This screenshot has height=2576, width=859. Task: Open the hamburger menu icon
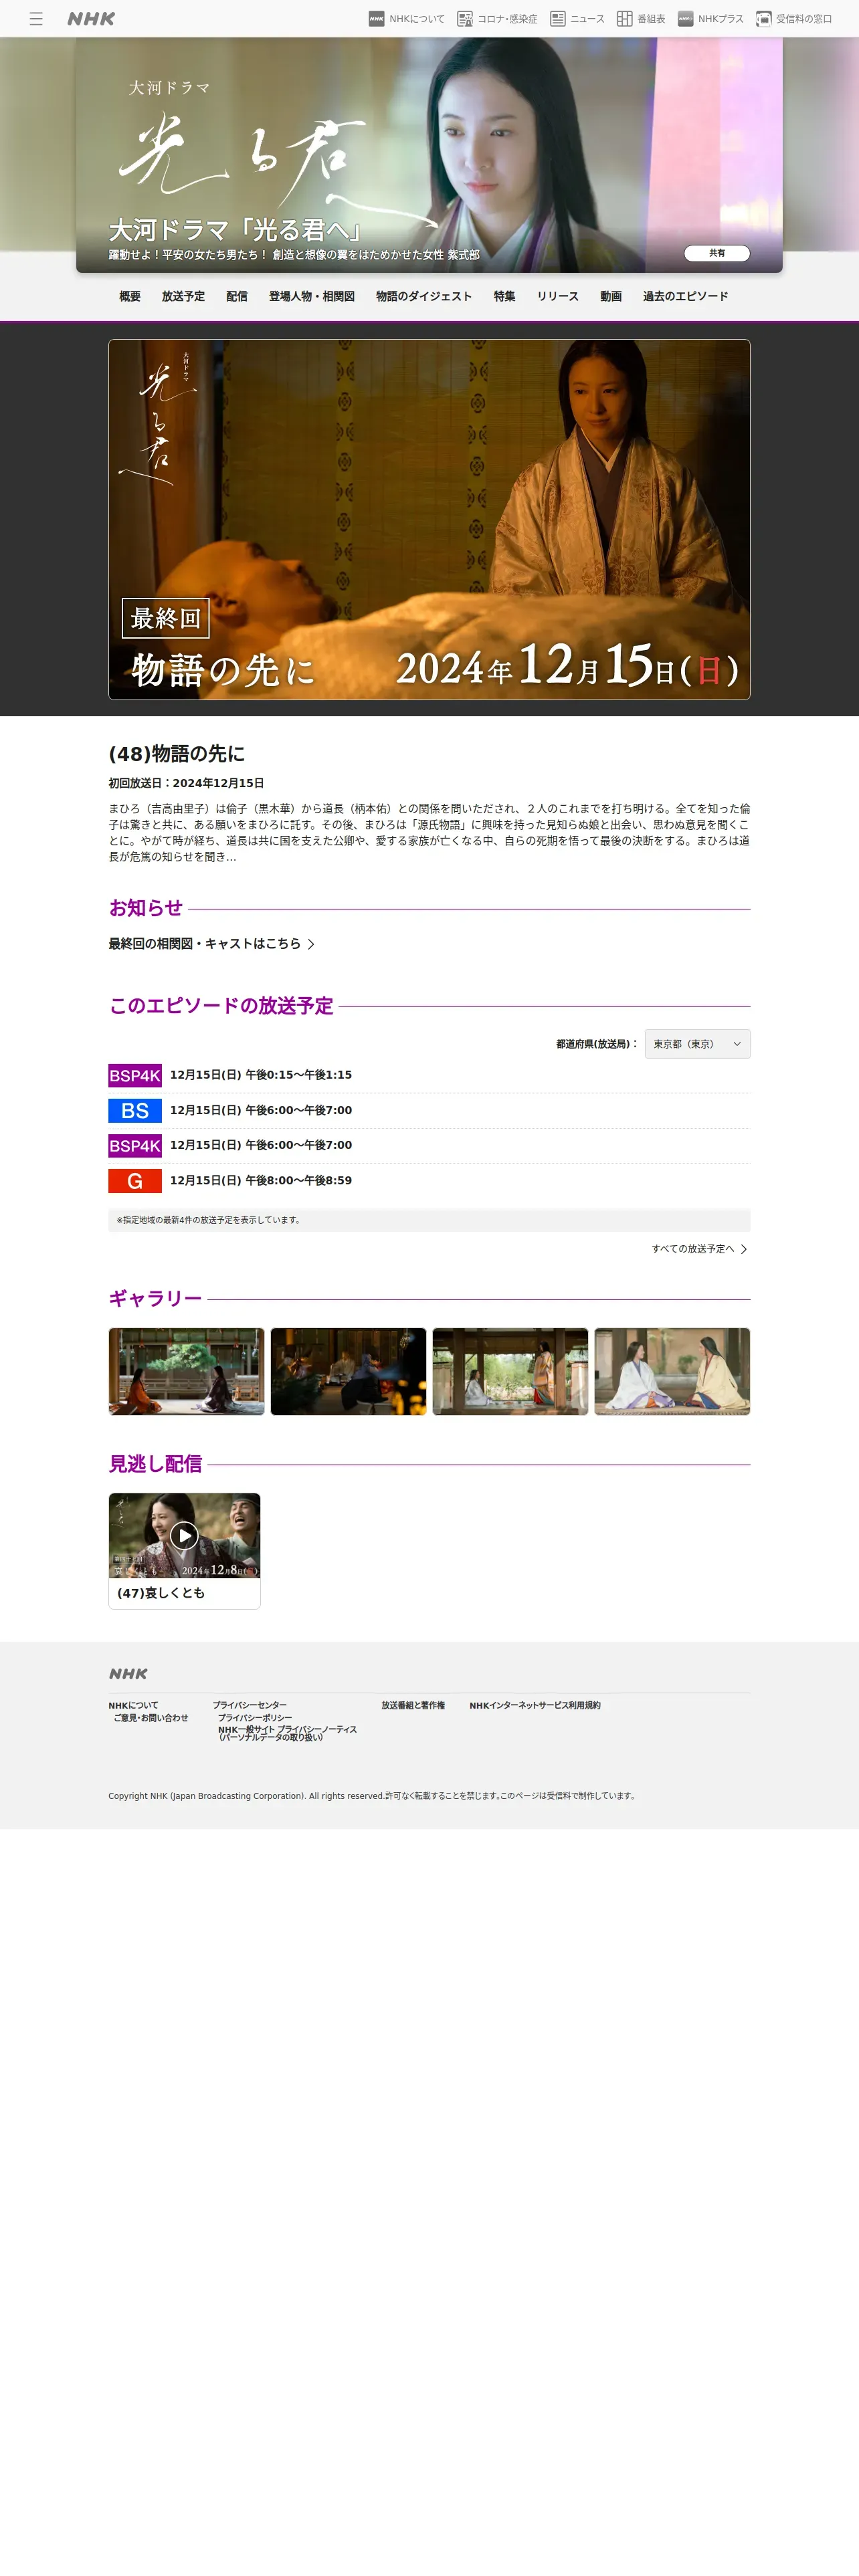(x=36, y=19)
